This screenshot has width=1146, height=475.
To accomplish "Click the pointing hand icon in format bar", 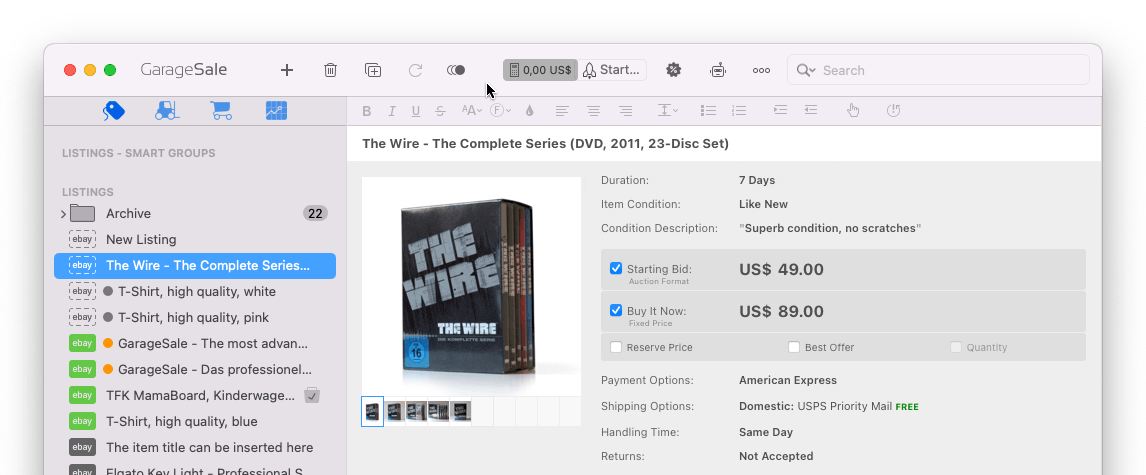I will click(x=853, y=110).
